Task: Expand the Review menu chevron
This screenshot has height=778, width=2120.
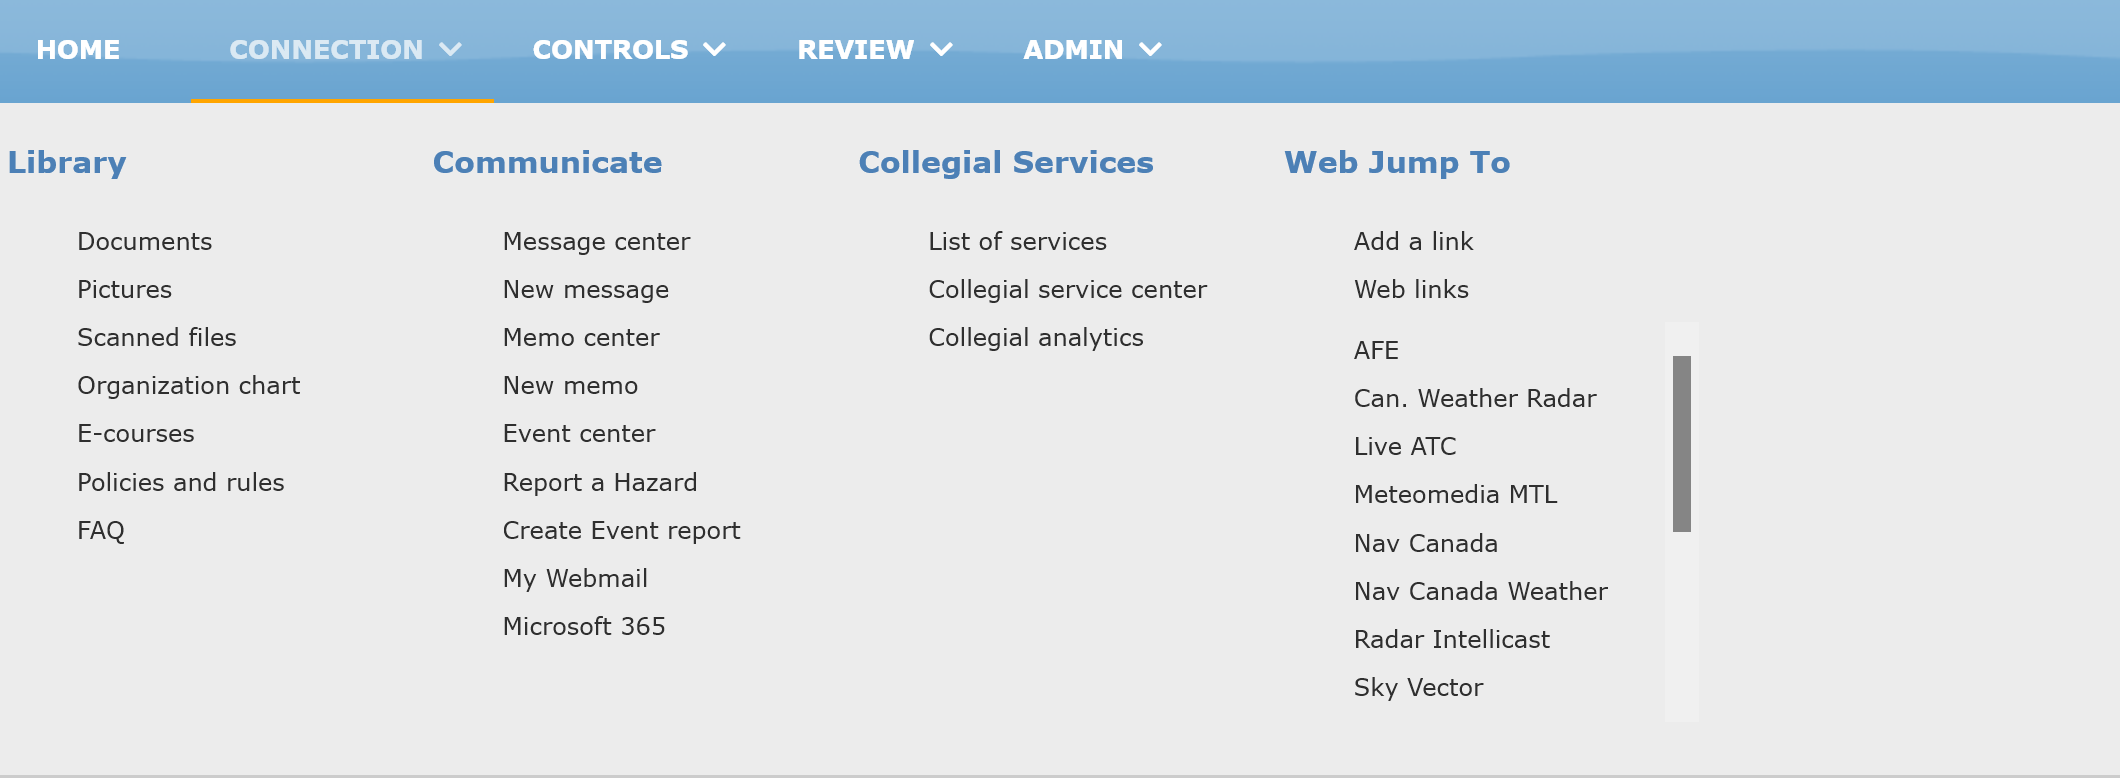Action: pyautogui.click(x=941, y=49)
